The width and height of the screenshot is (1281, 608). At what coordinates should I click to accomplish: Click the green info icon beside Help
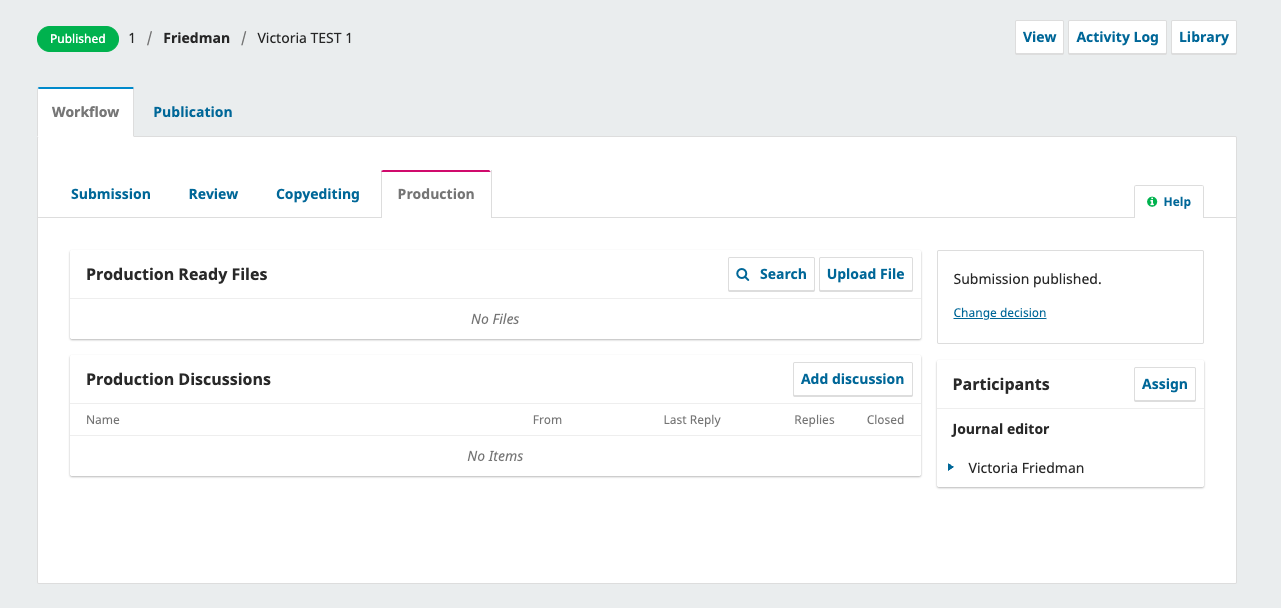(1152, 202)
